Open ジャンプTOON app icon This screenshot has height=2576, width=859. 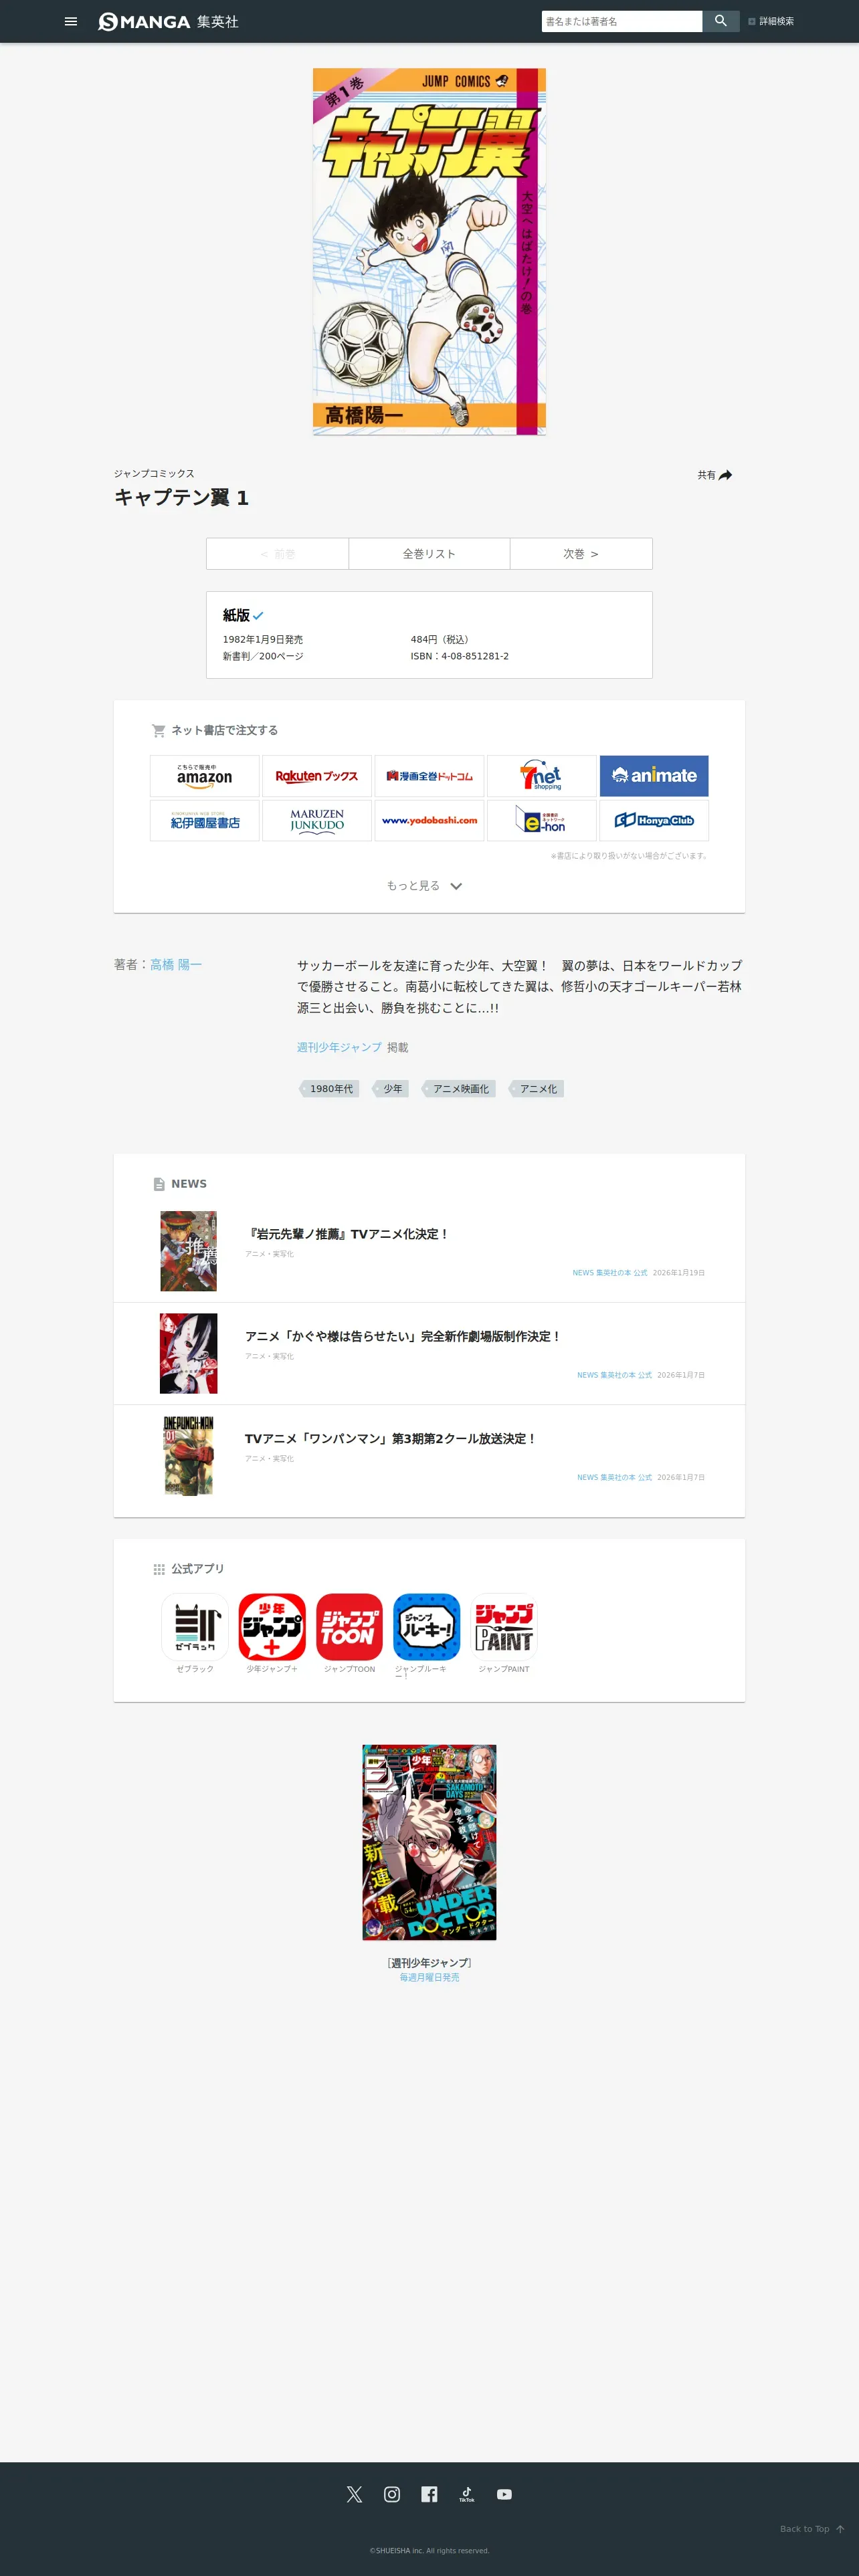[x=349, y=1626]
